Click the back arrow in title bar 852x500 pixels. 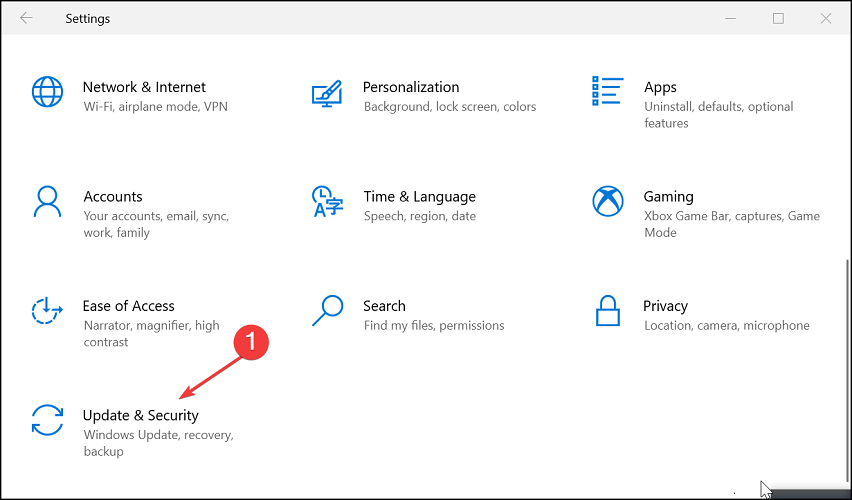[26, 18]
